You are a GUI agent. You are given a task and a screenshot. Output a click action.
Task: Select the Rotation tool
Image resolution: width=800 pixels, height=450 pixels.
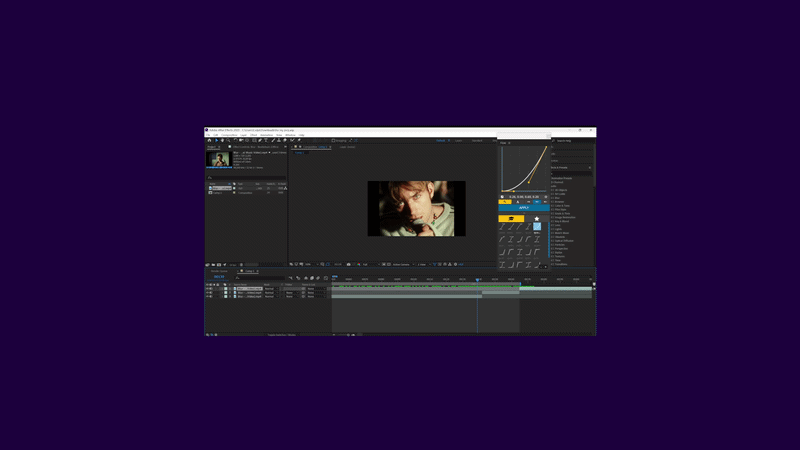235,140
